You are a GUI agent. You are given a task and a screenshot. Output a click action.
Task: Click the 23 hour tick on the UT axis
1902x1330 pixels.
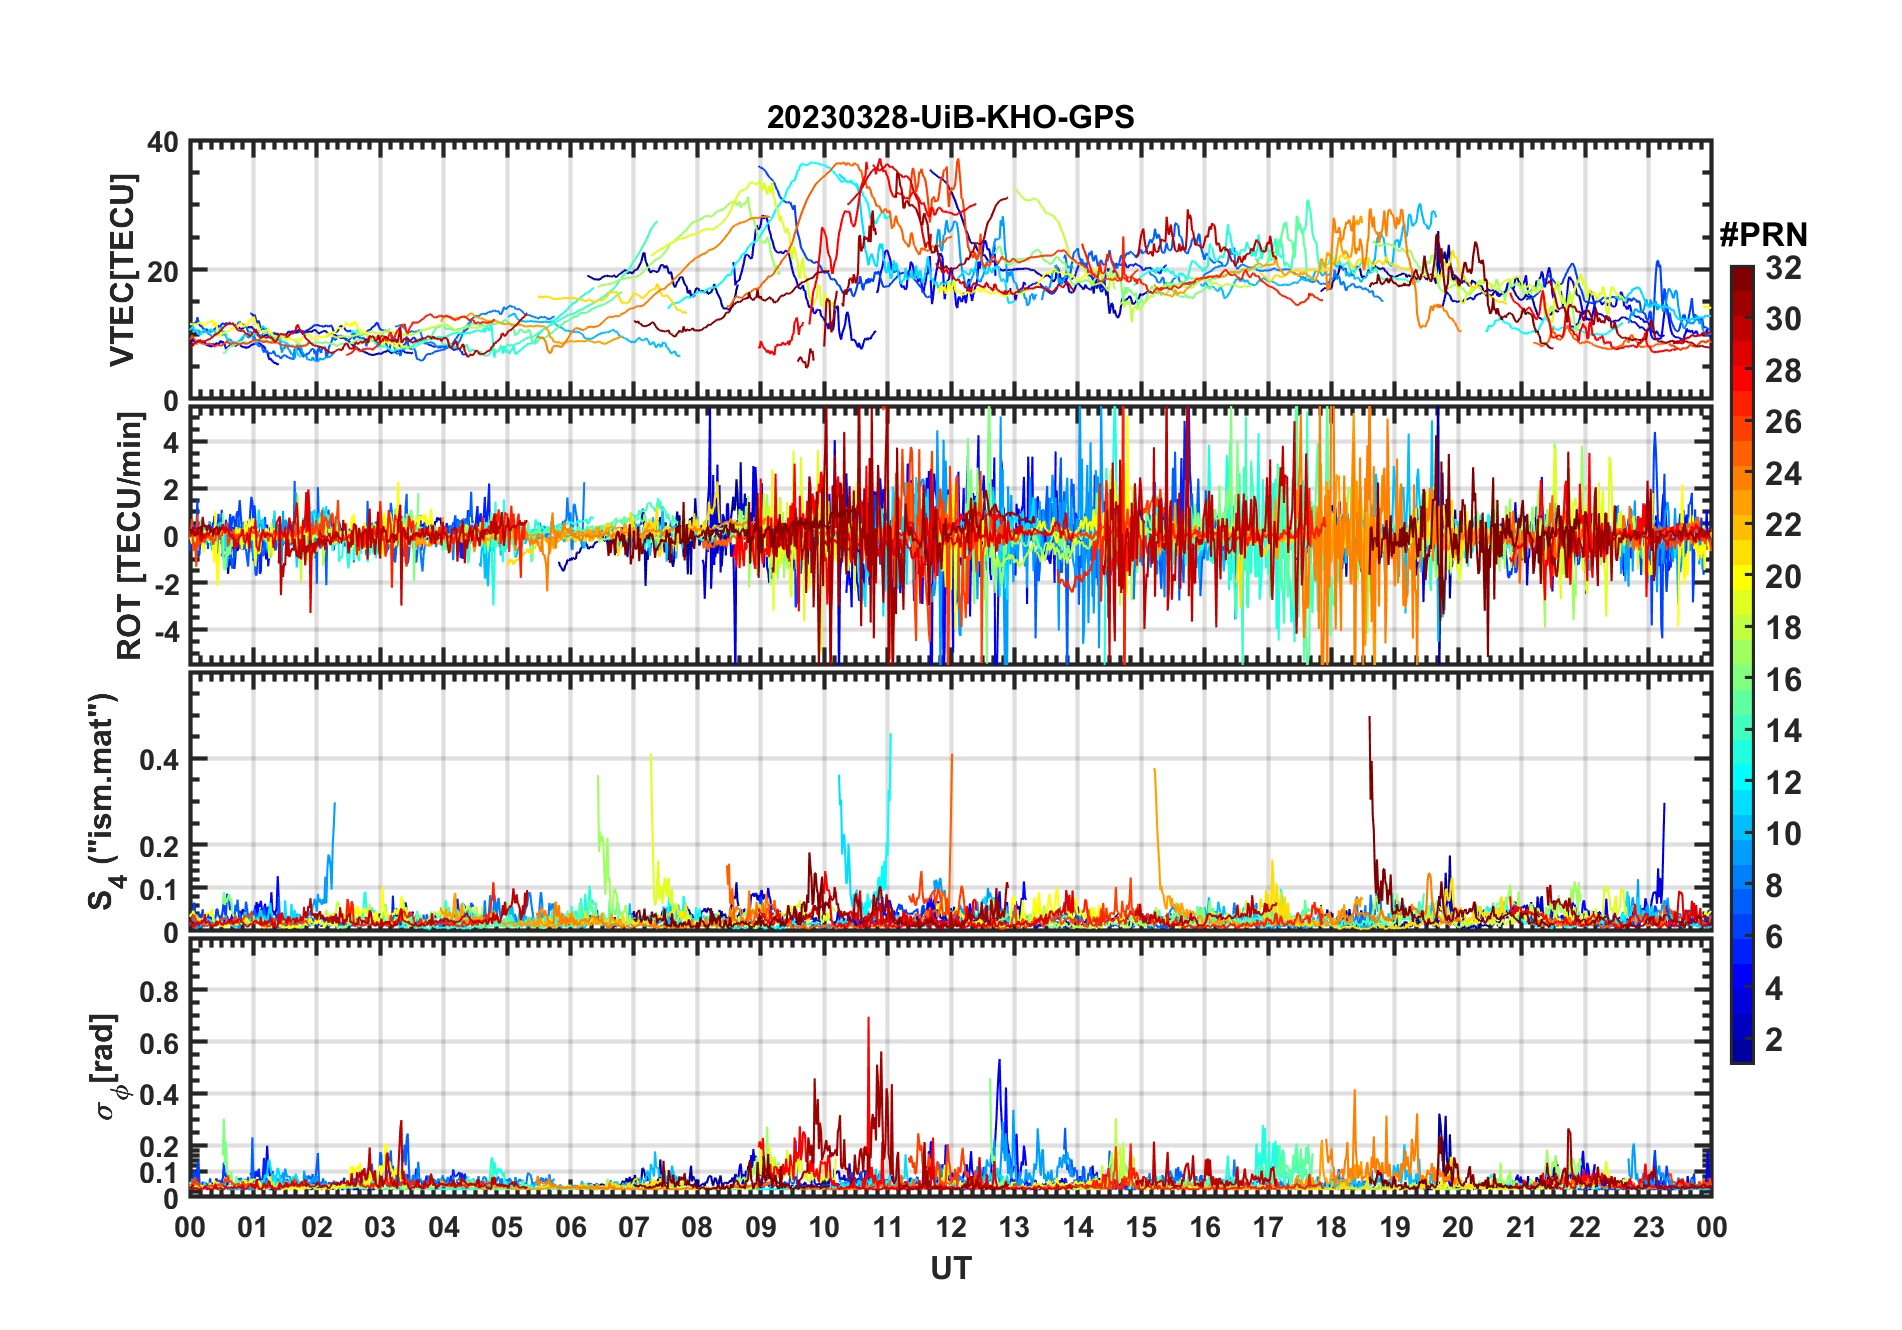click(x=1648, y=1227)
